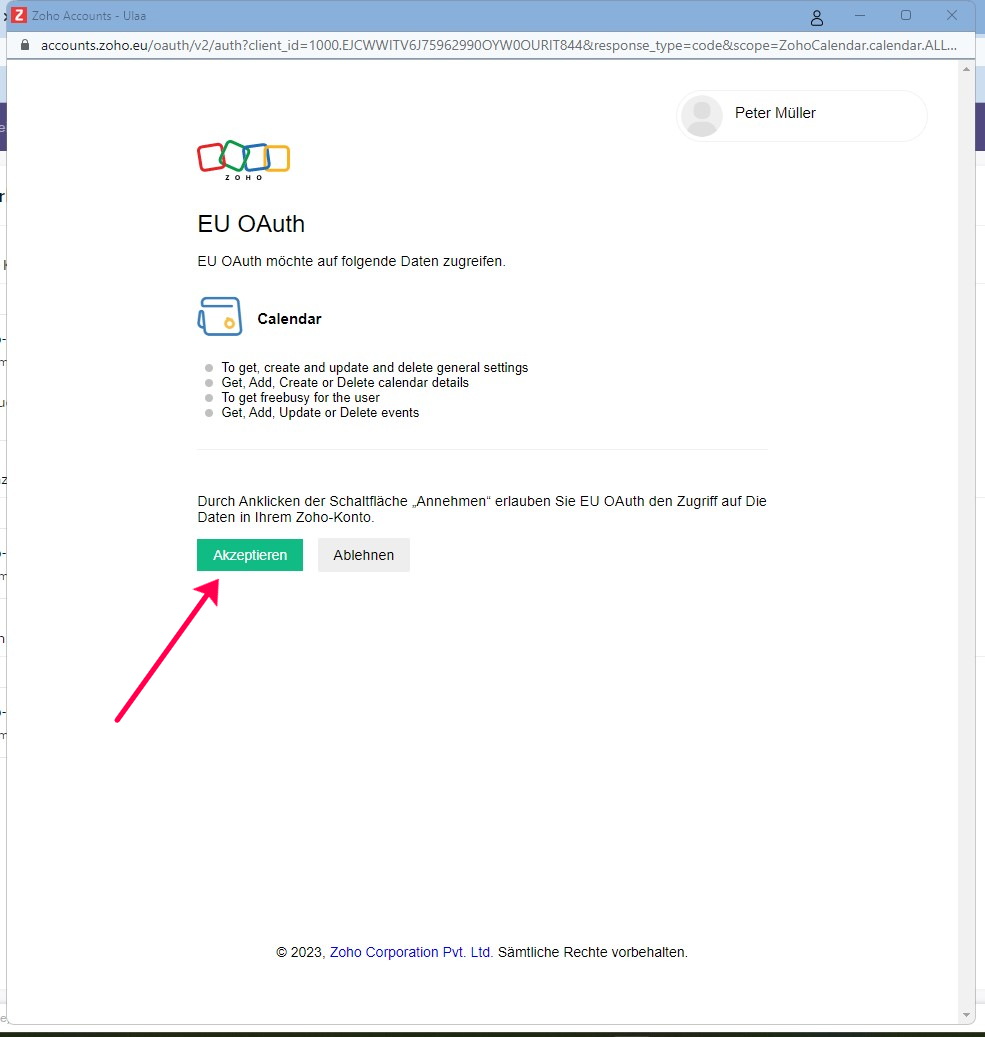The height and width of the screenshot is (1037, 985).
Task: Minimize the Zoho Accounts window
Action: (860, 15)
